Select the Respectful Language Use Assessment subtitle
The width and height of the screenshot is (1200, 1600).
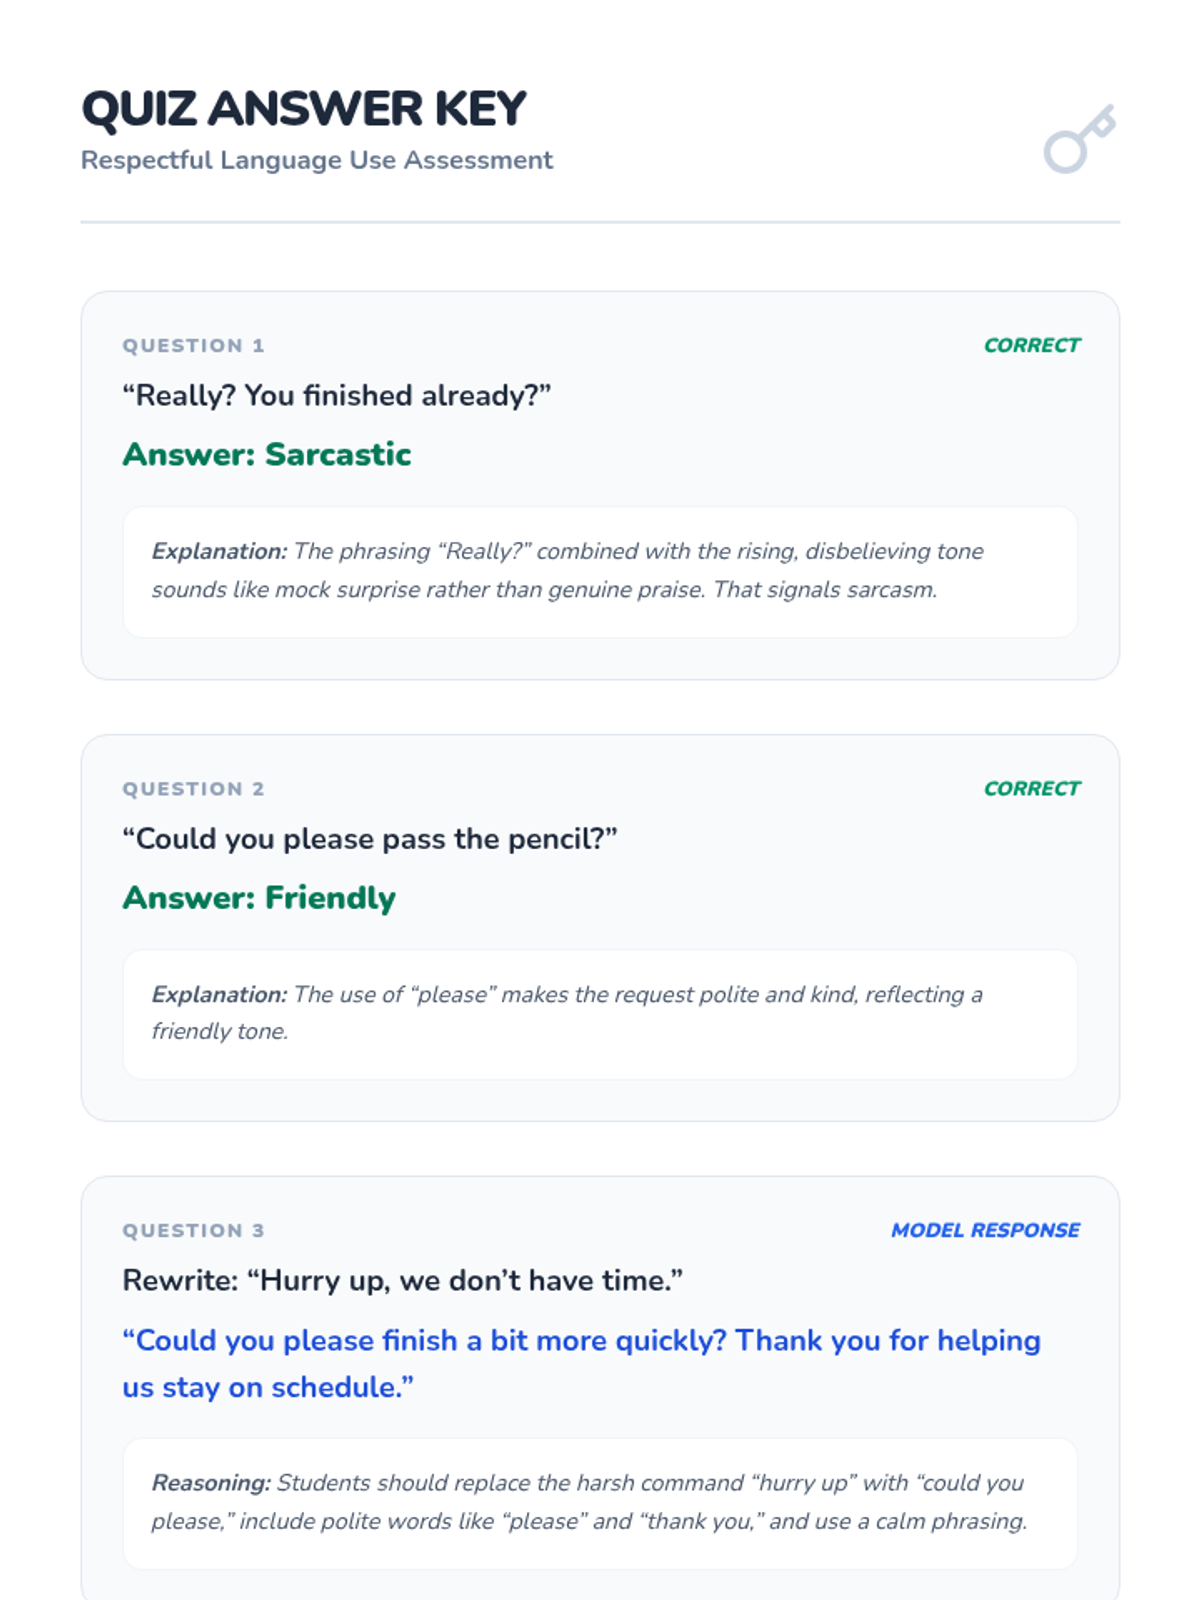coord(316,160)
